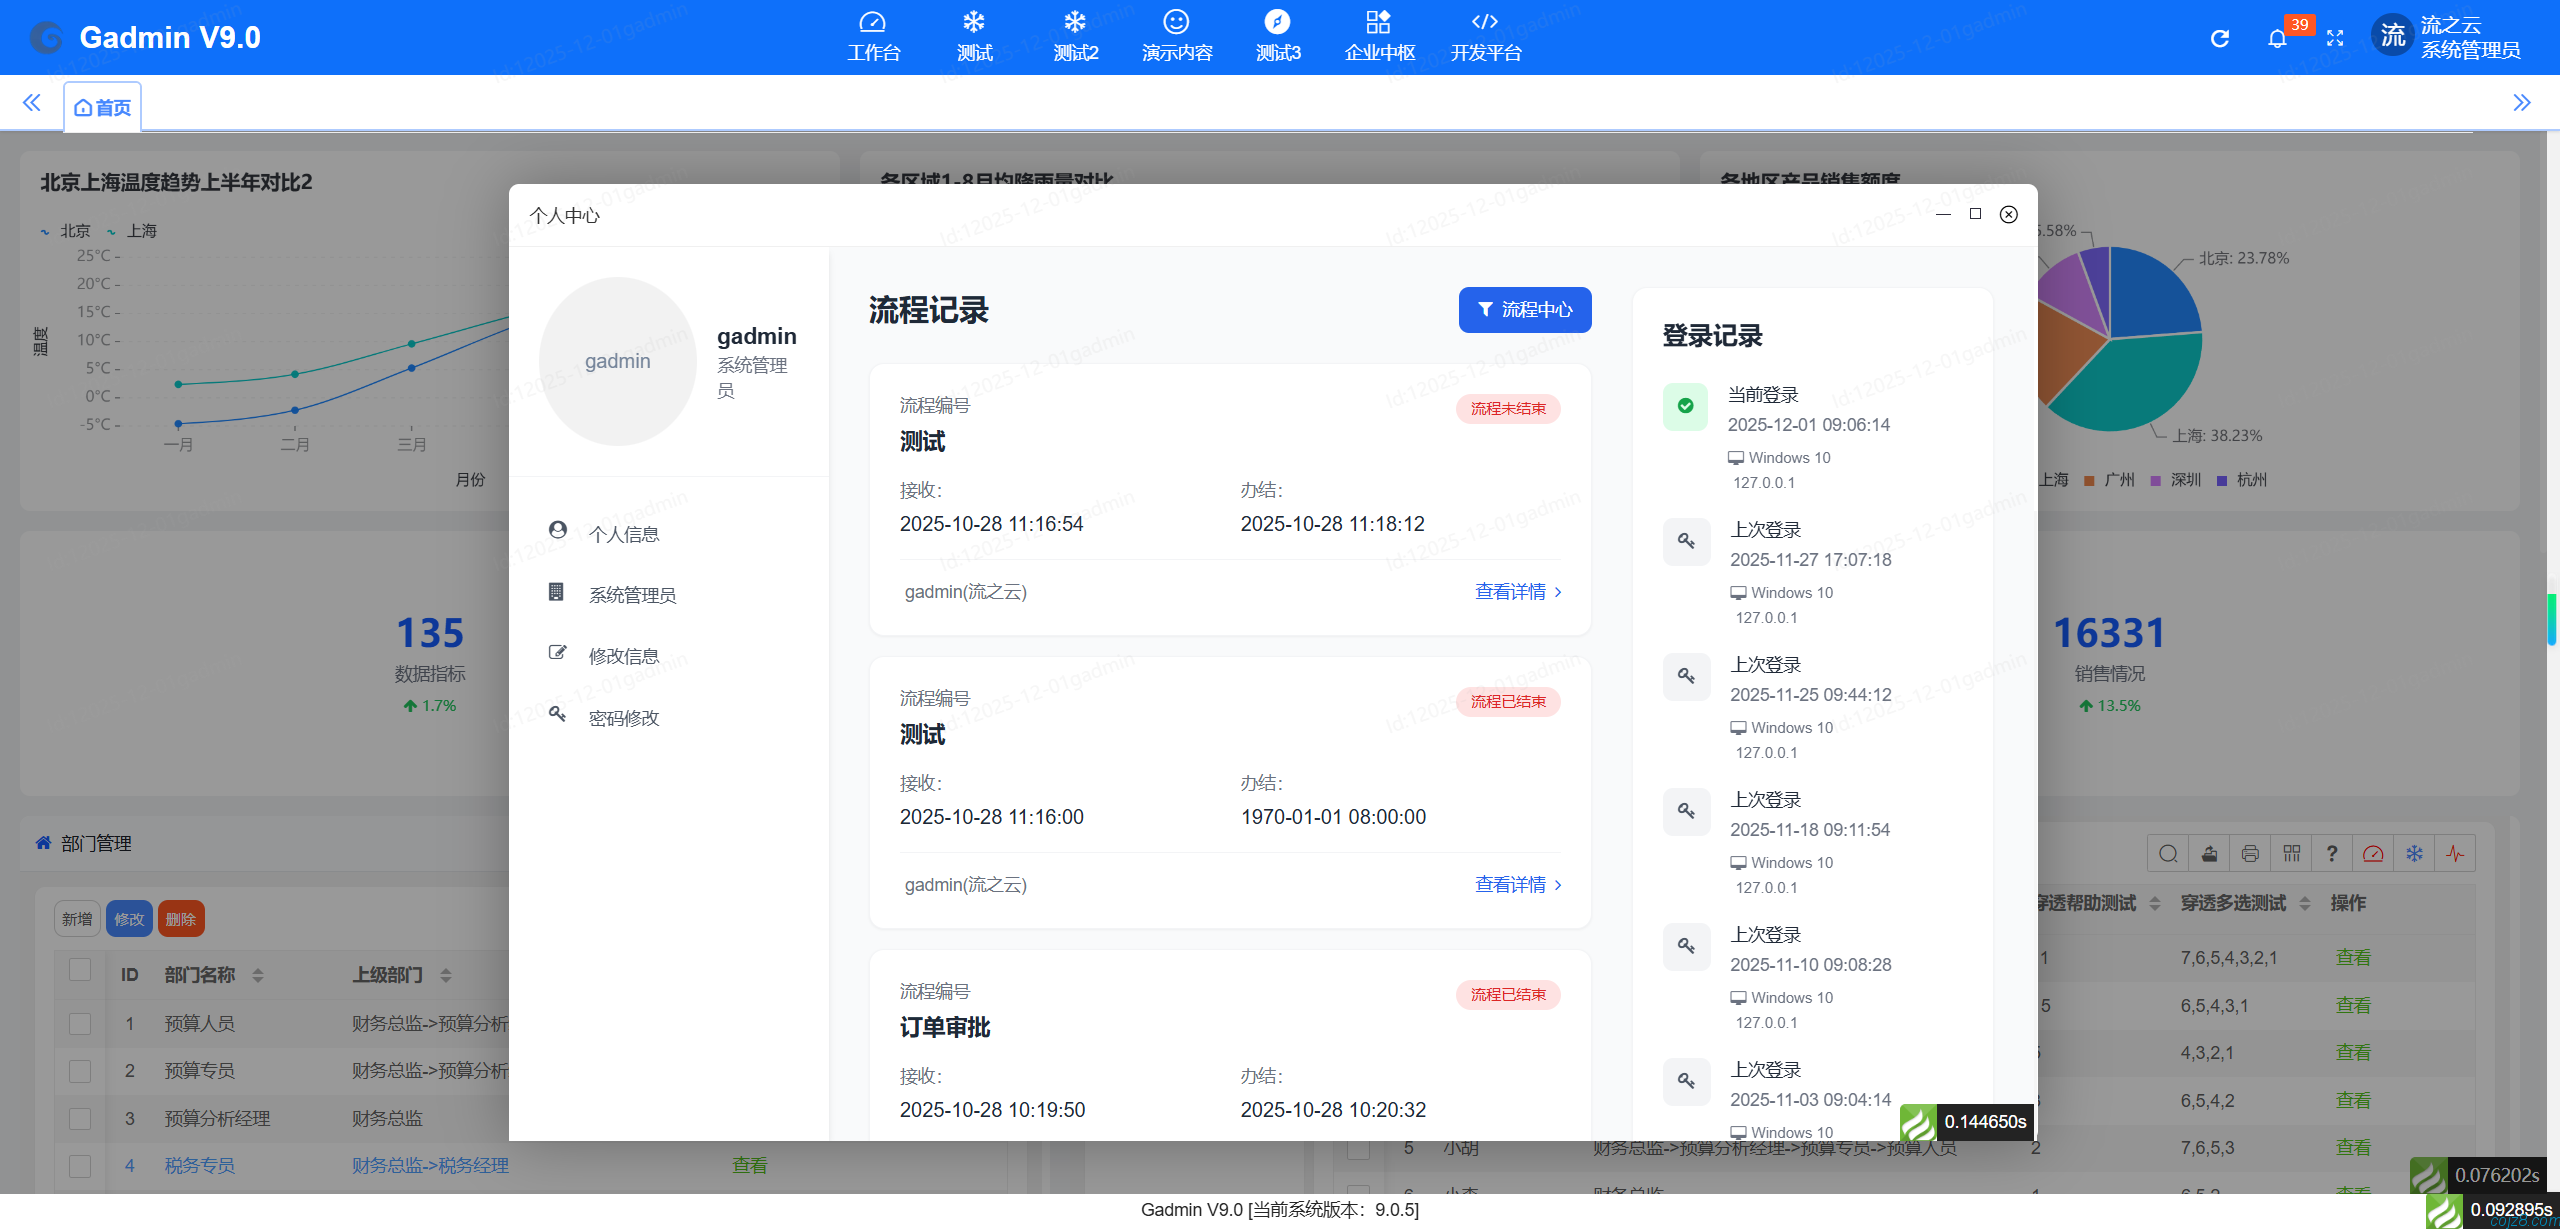
Task: Open 流程中心 from the personal center dialog
Action: pyautogui.click(x=1524, y=309)
